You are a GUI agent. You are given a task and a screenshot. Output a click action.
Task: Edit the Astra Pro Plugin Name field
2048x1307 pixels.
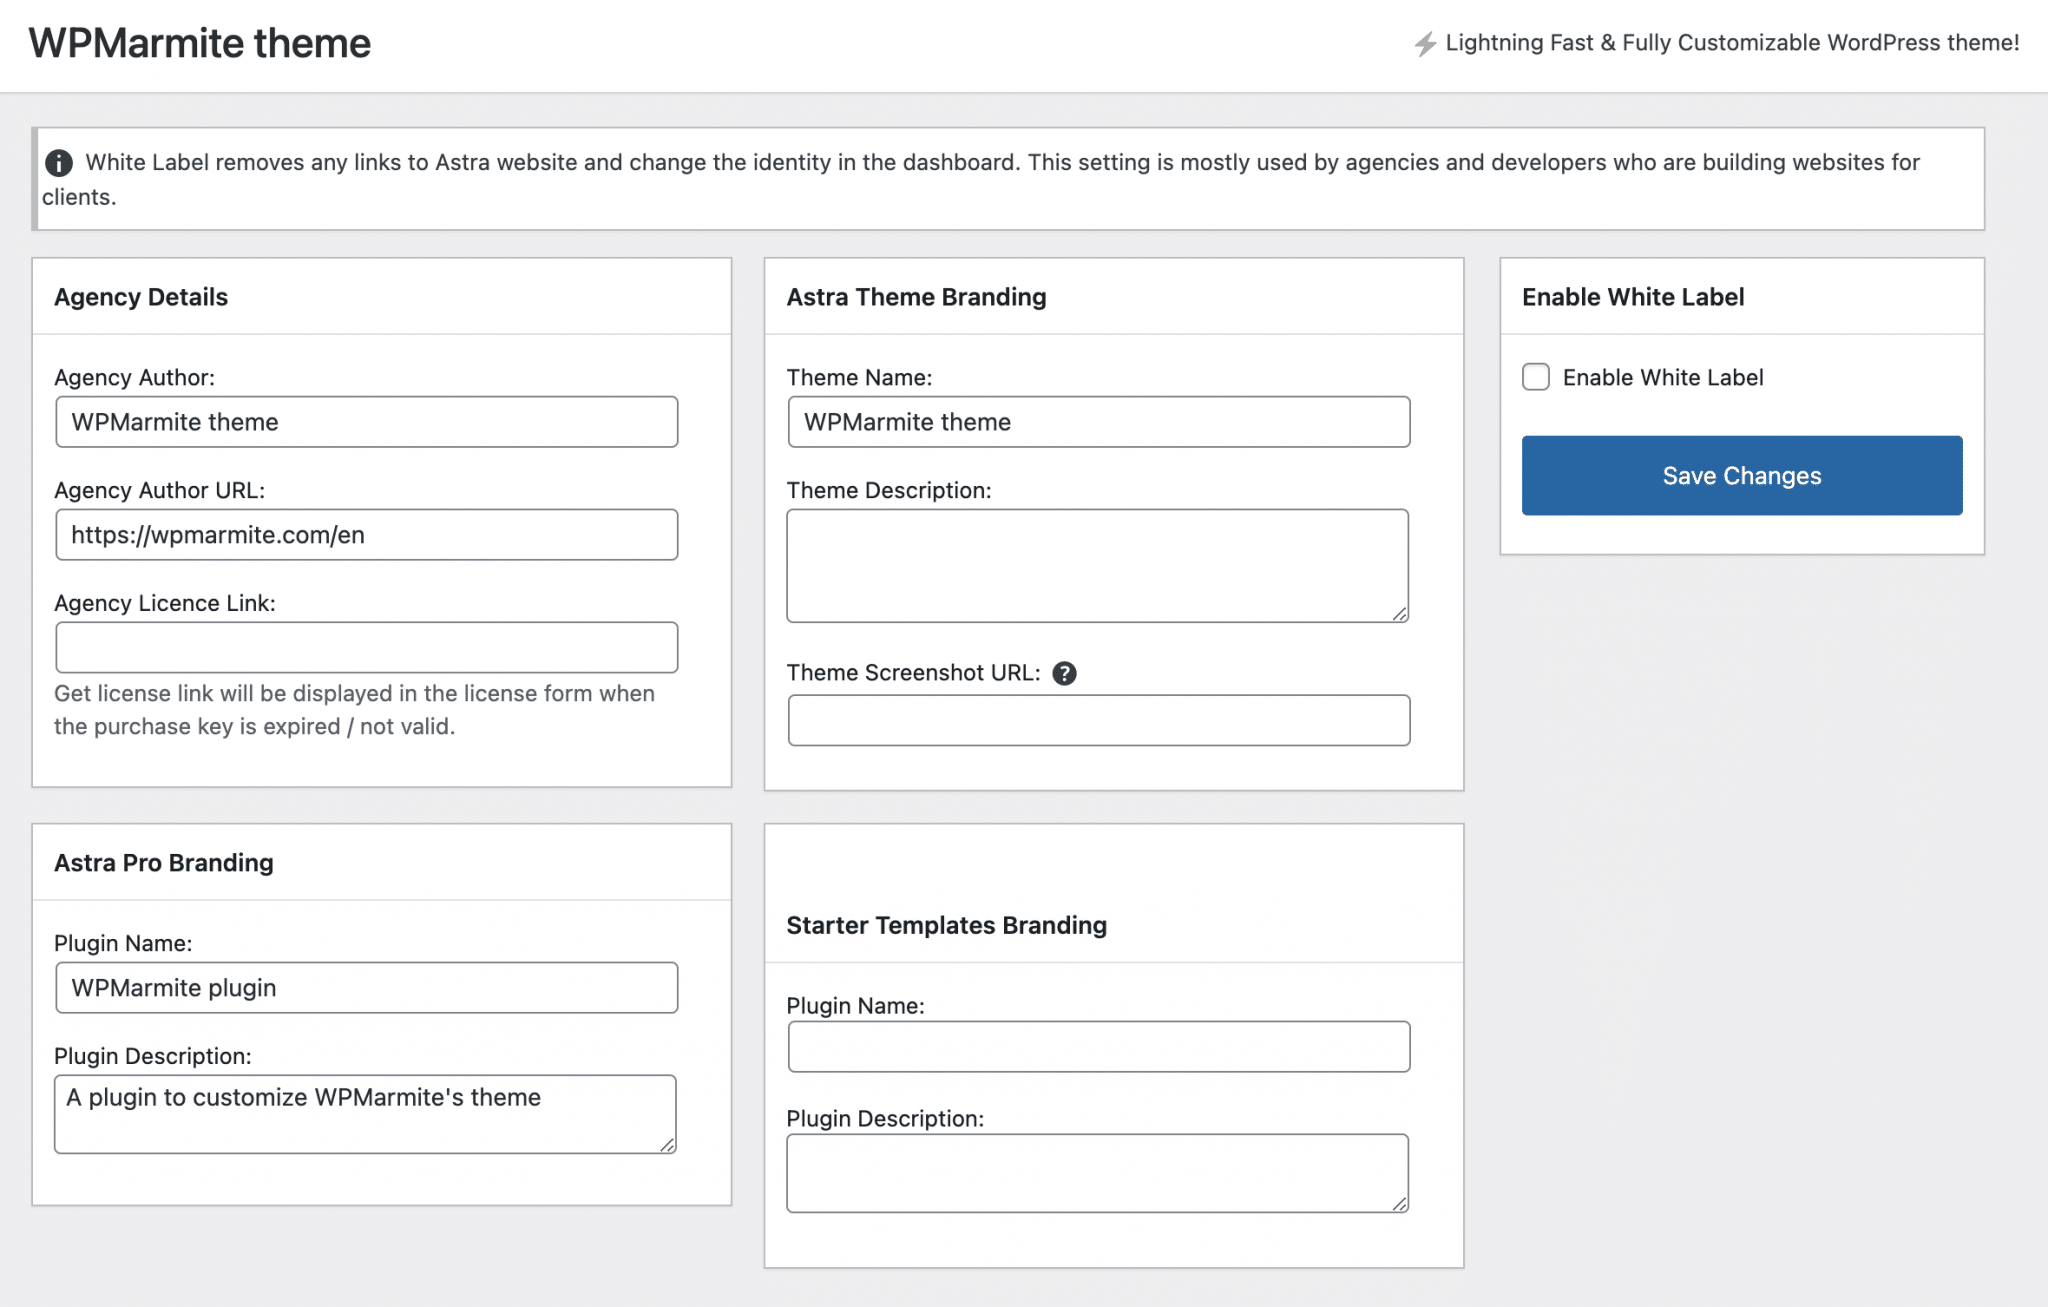367,988
